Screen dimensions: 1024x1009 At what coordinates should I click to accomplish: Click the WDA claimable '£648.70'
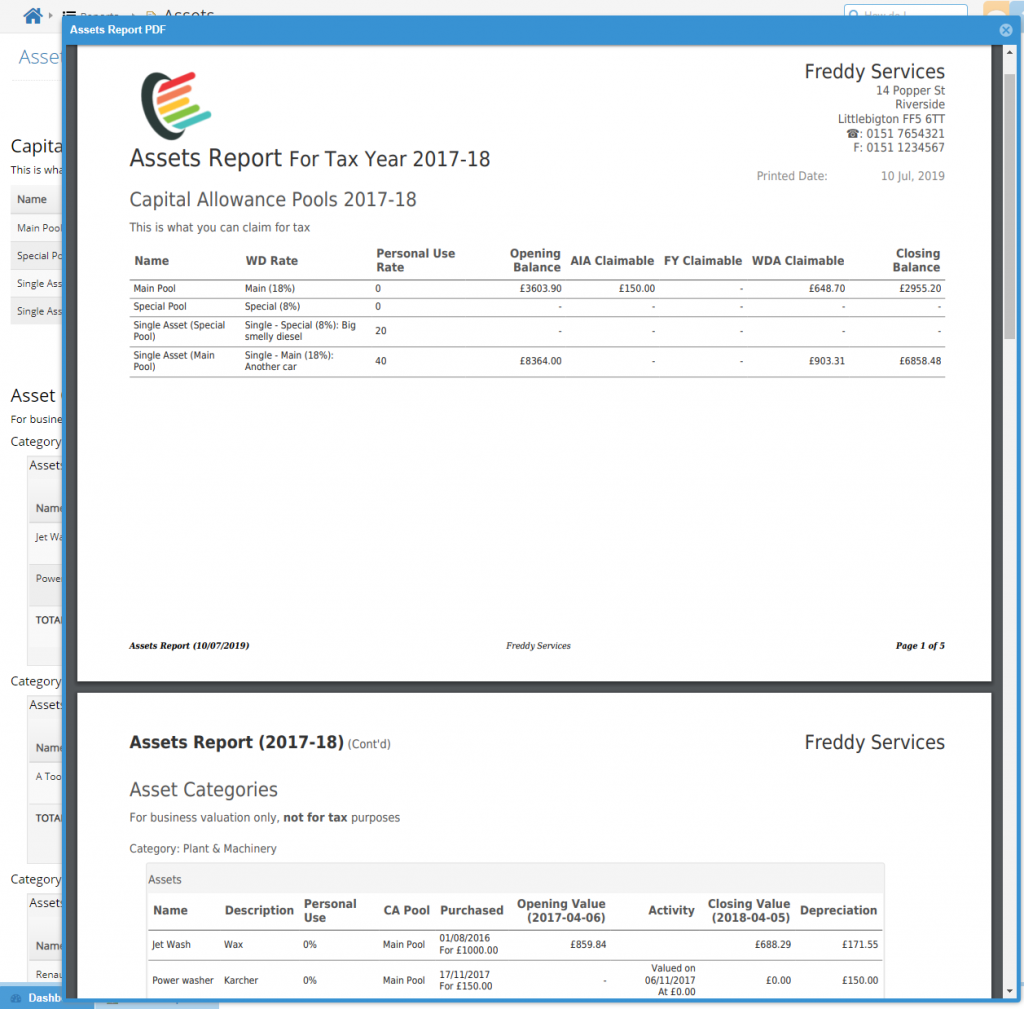[827, 289]
